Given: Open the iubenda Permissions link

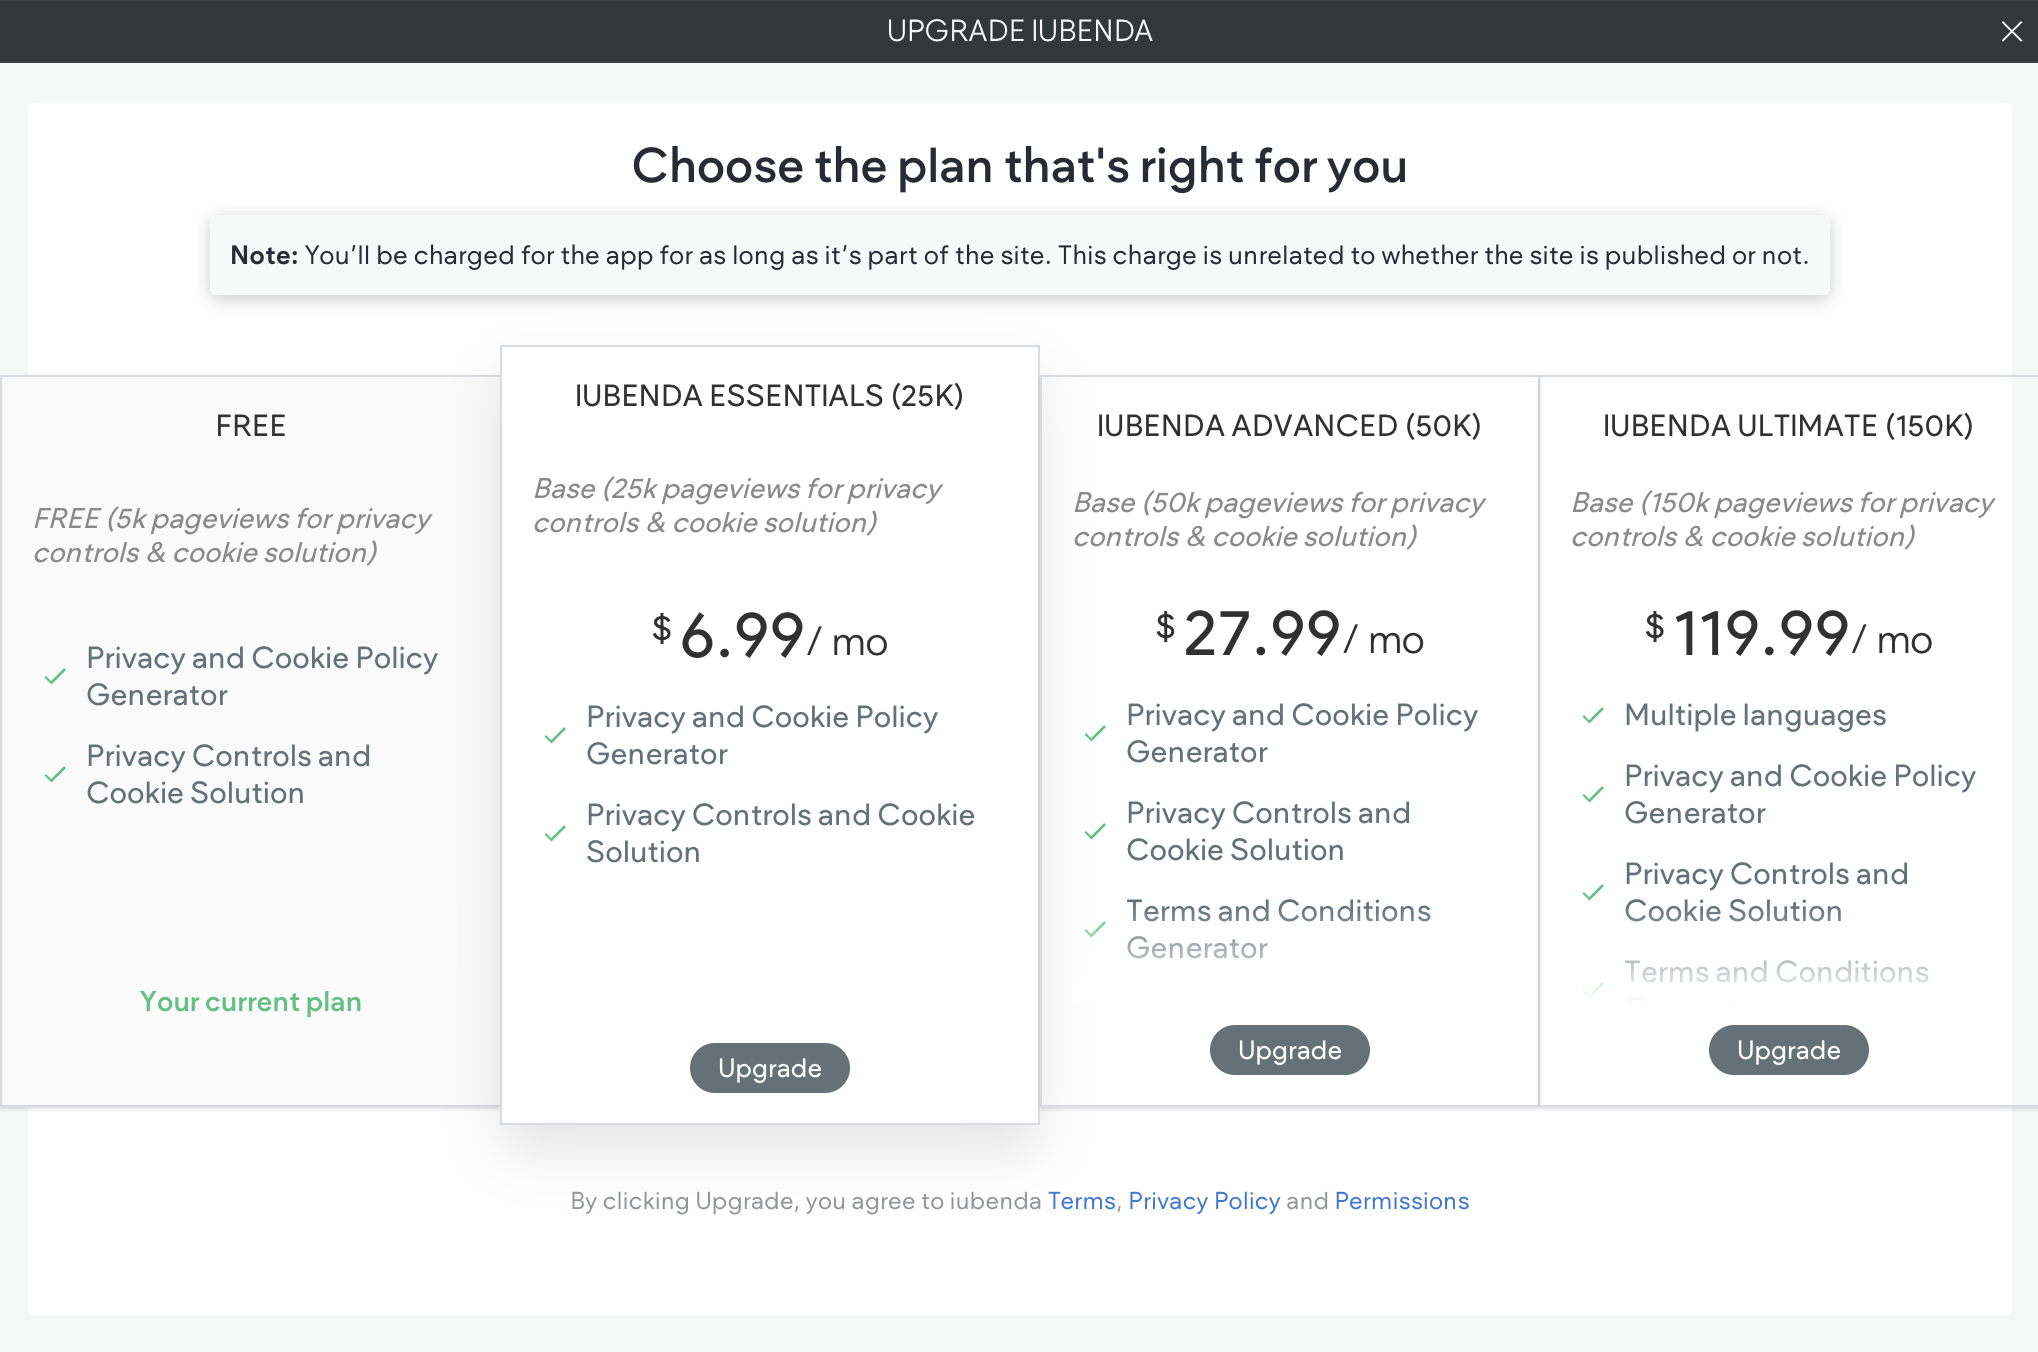Looking at the screenshot, I should point(1401,1201).
